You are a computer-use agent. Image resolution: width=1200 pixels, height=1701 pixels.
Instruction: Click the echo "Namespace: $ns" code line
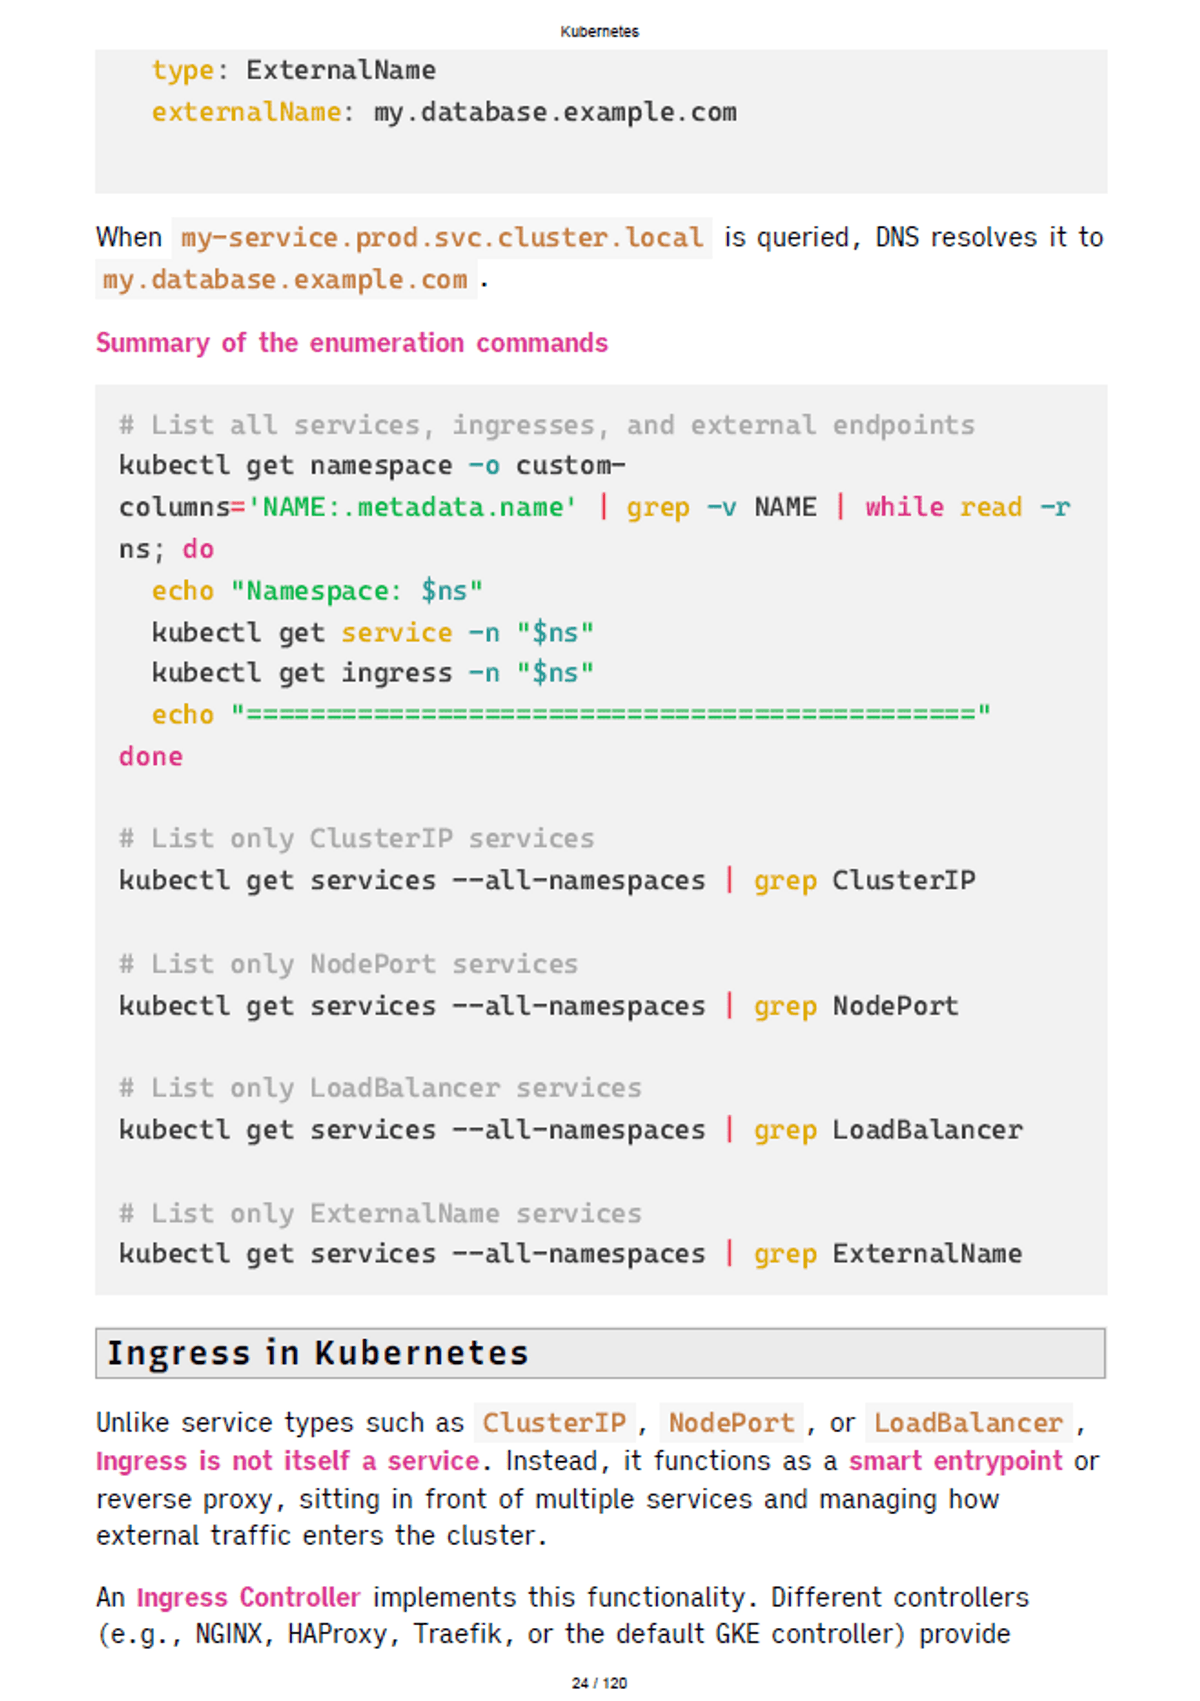pyautogui.click(x=317, y=591)
